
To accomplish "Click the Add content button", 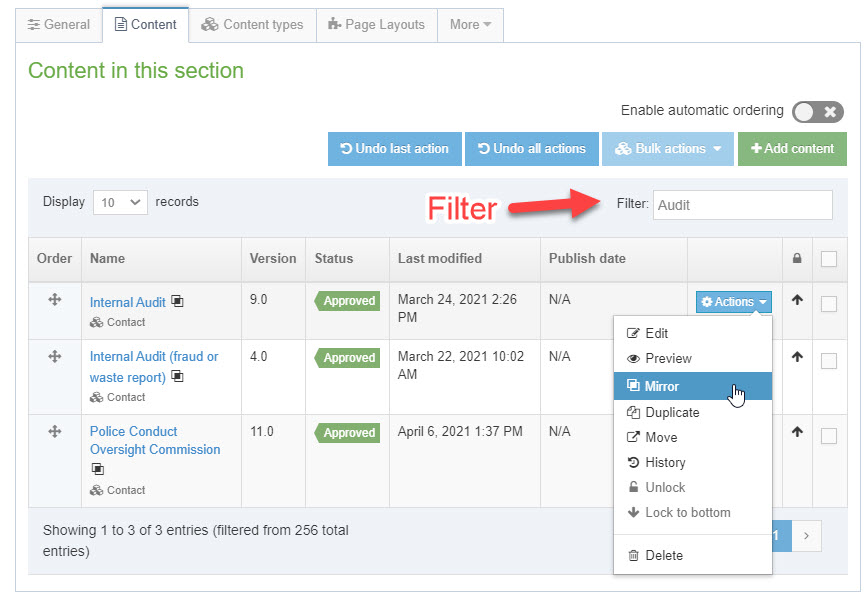I will point(792,149).
